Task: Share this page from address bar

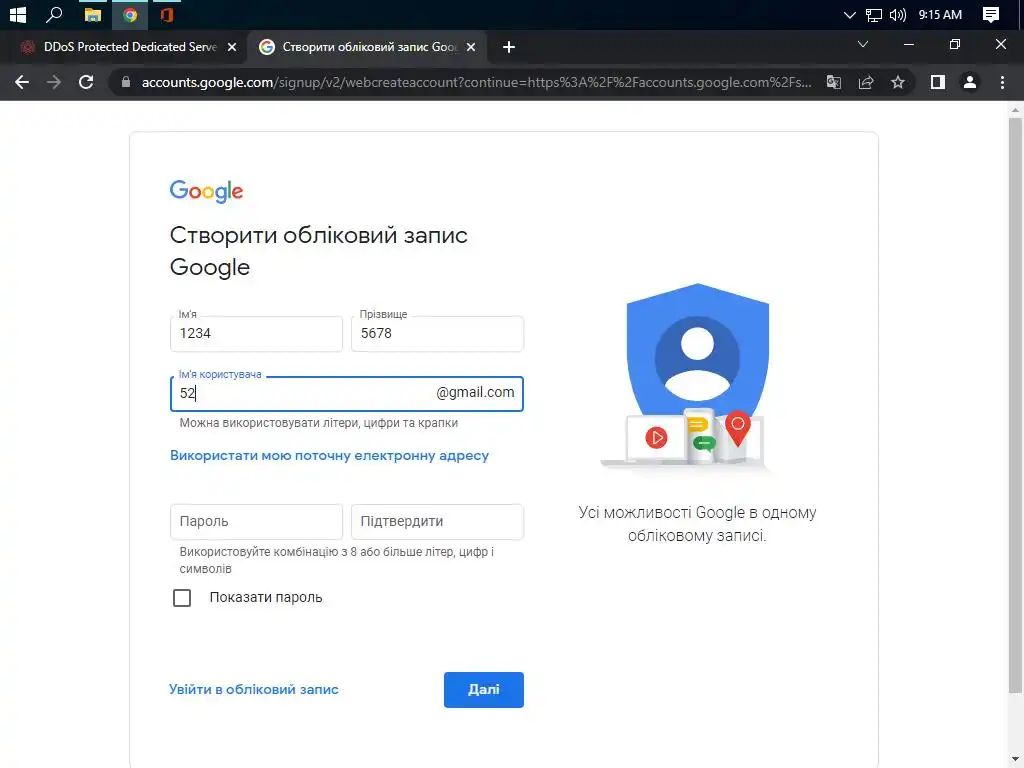Action: pos(866,82)
